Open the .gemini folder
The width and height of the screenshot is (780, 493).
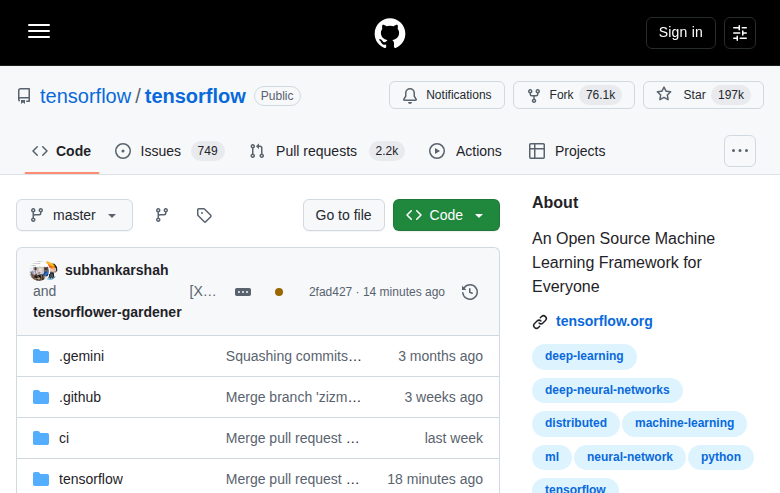point(82,356)
